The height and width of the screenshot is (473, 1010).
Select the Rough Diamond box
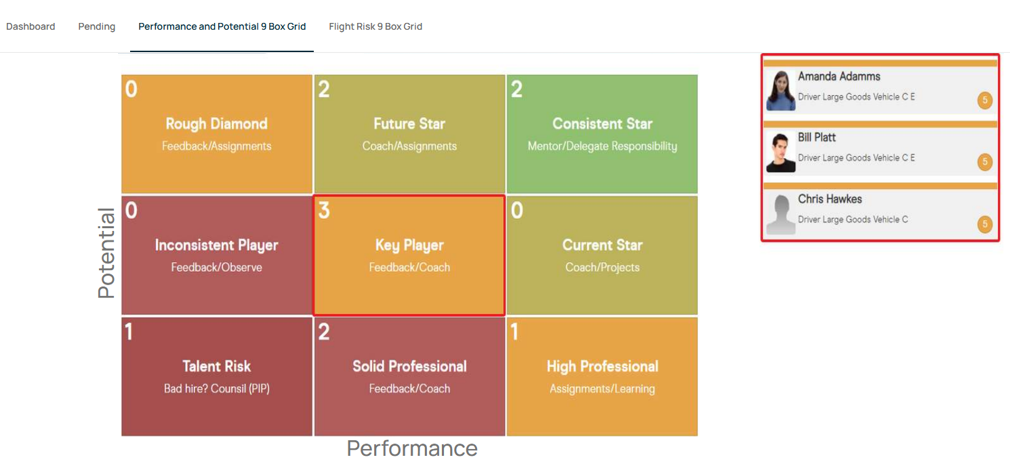pos(216,134)
